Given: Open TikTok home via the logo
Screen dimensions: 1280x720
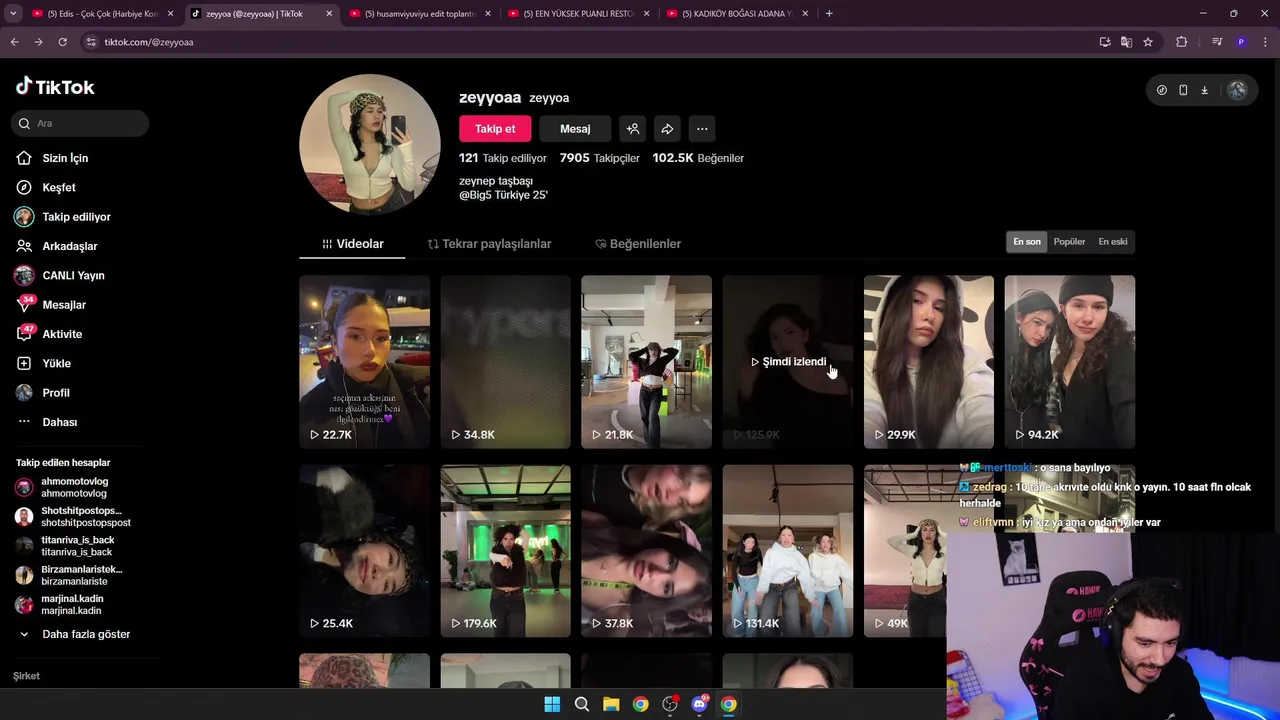Looking at the screenshot, I should 55,87.
